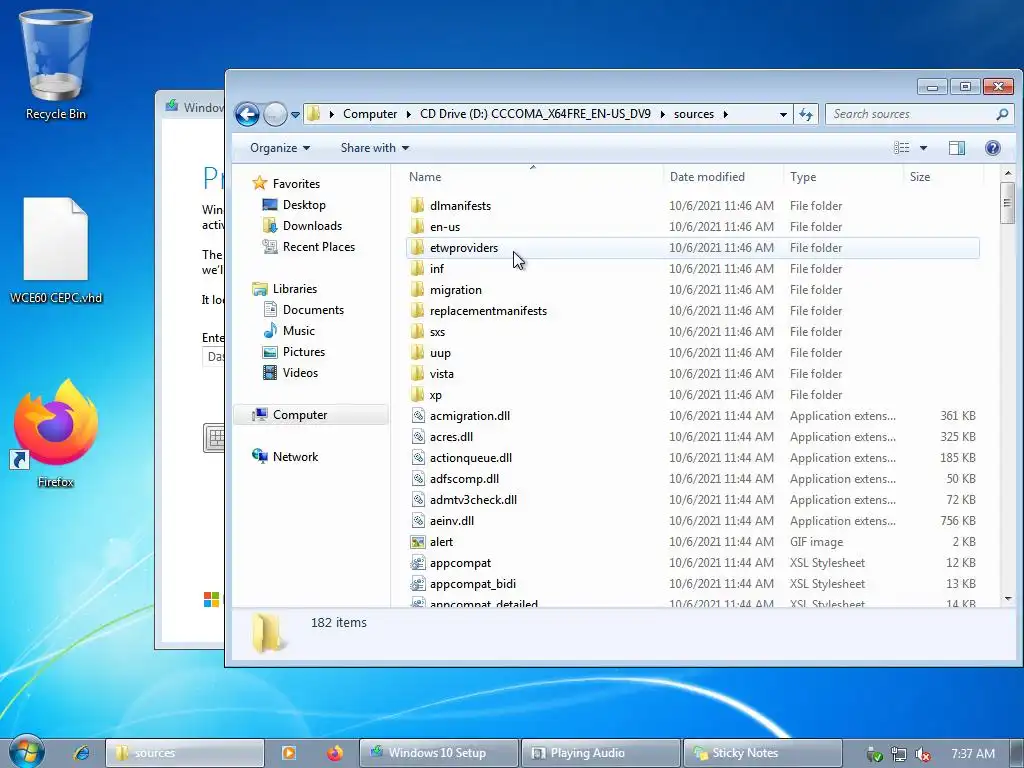
Task: Select Recent Places in the navigation pane
Action: [x=319, y=246]
